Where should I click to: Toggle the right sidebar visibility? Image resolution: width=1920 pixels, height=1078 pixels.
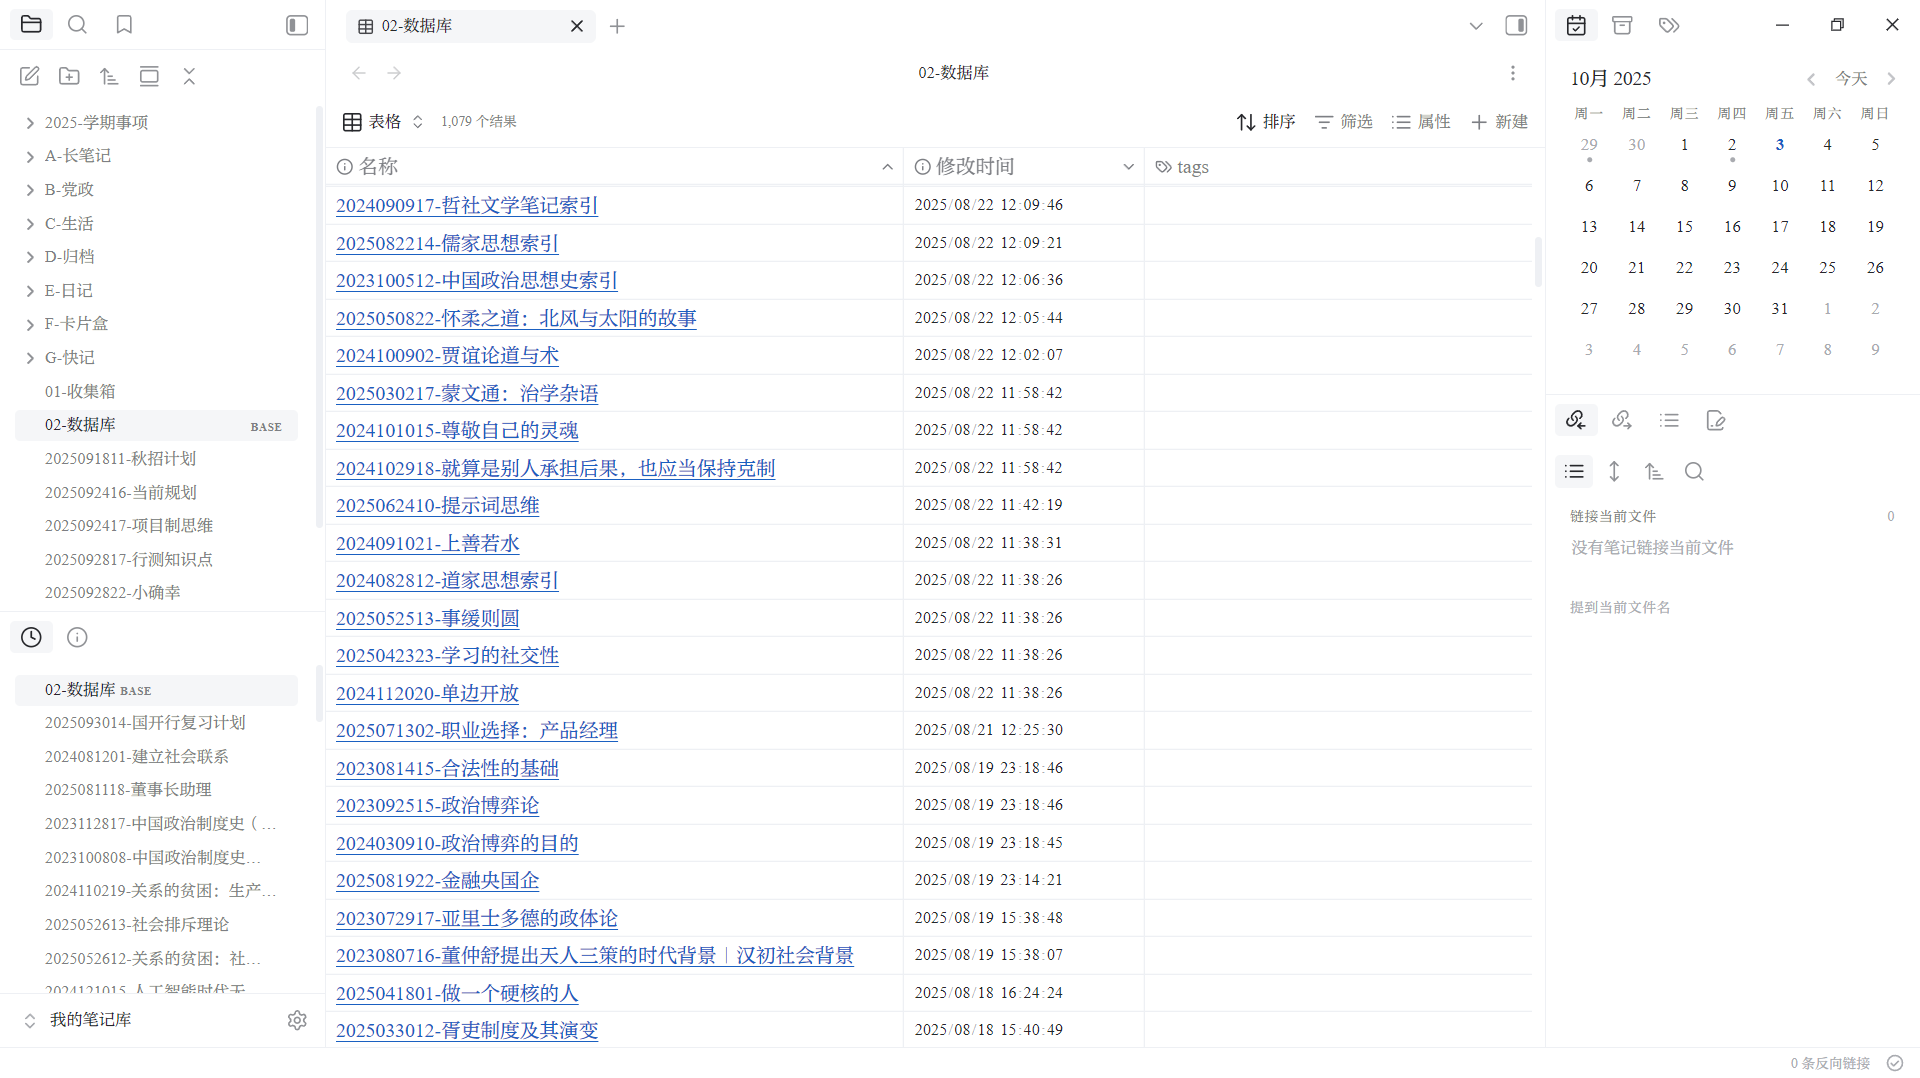(x=1516, y=25)
